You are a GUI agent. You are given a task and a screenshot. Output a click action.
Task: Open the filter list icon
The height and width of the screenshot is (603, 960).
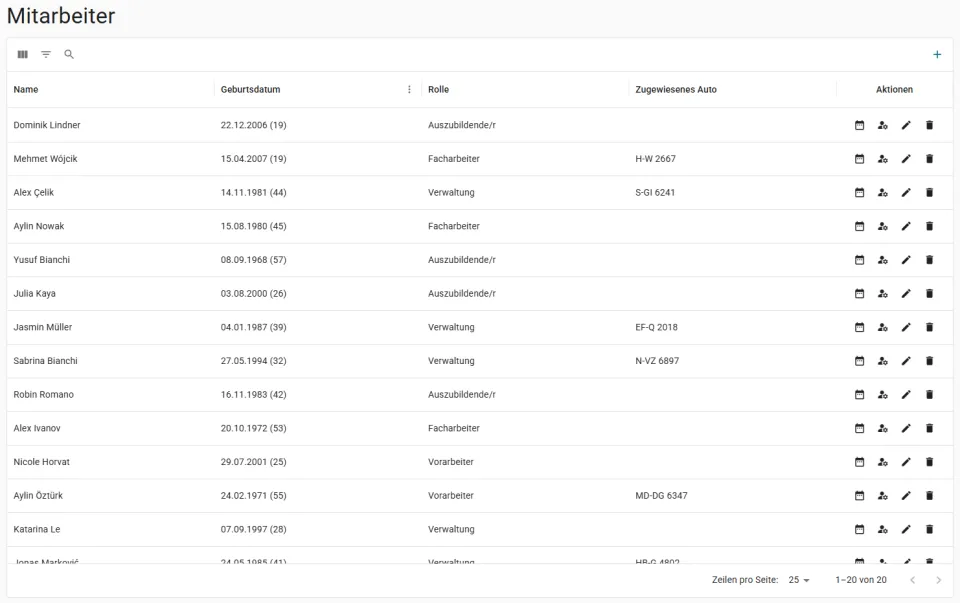coord(46,54)
